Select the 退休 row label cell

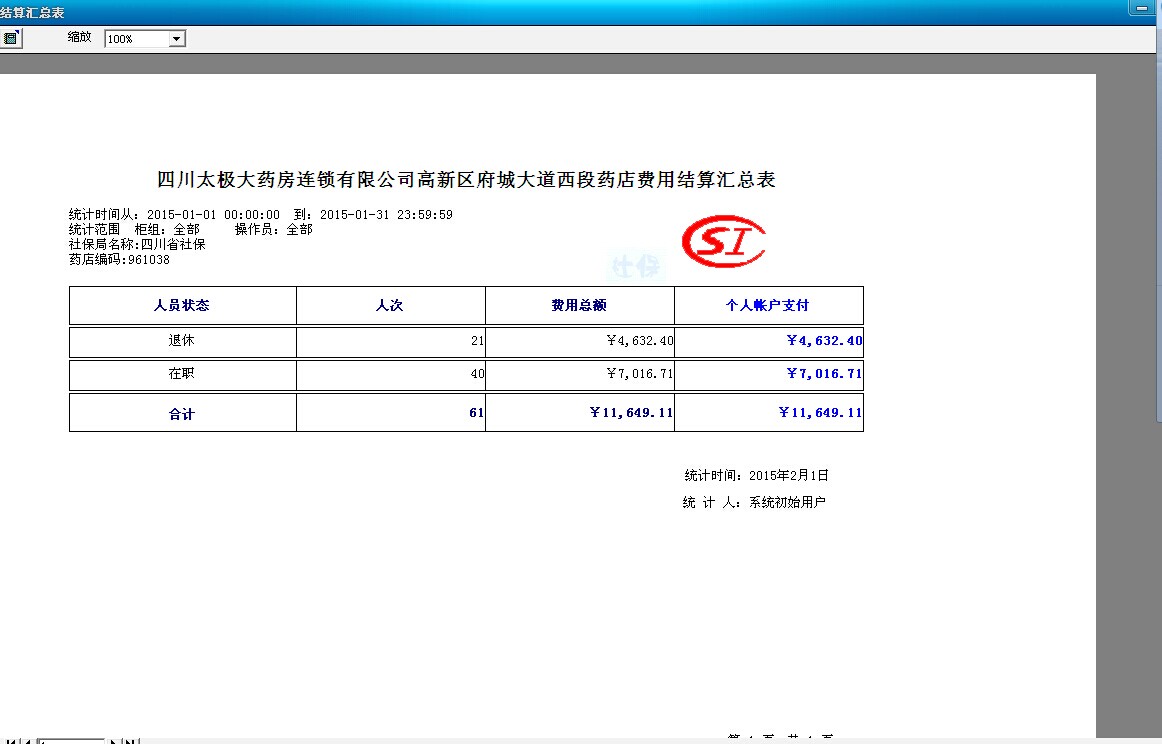point(182,341)
